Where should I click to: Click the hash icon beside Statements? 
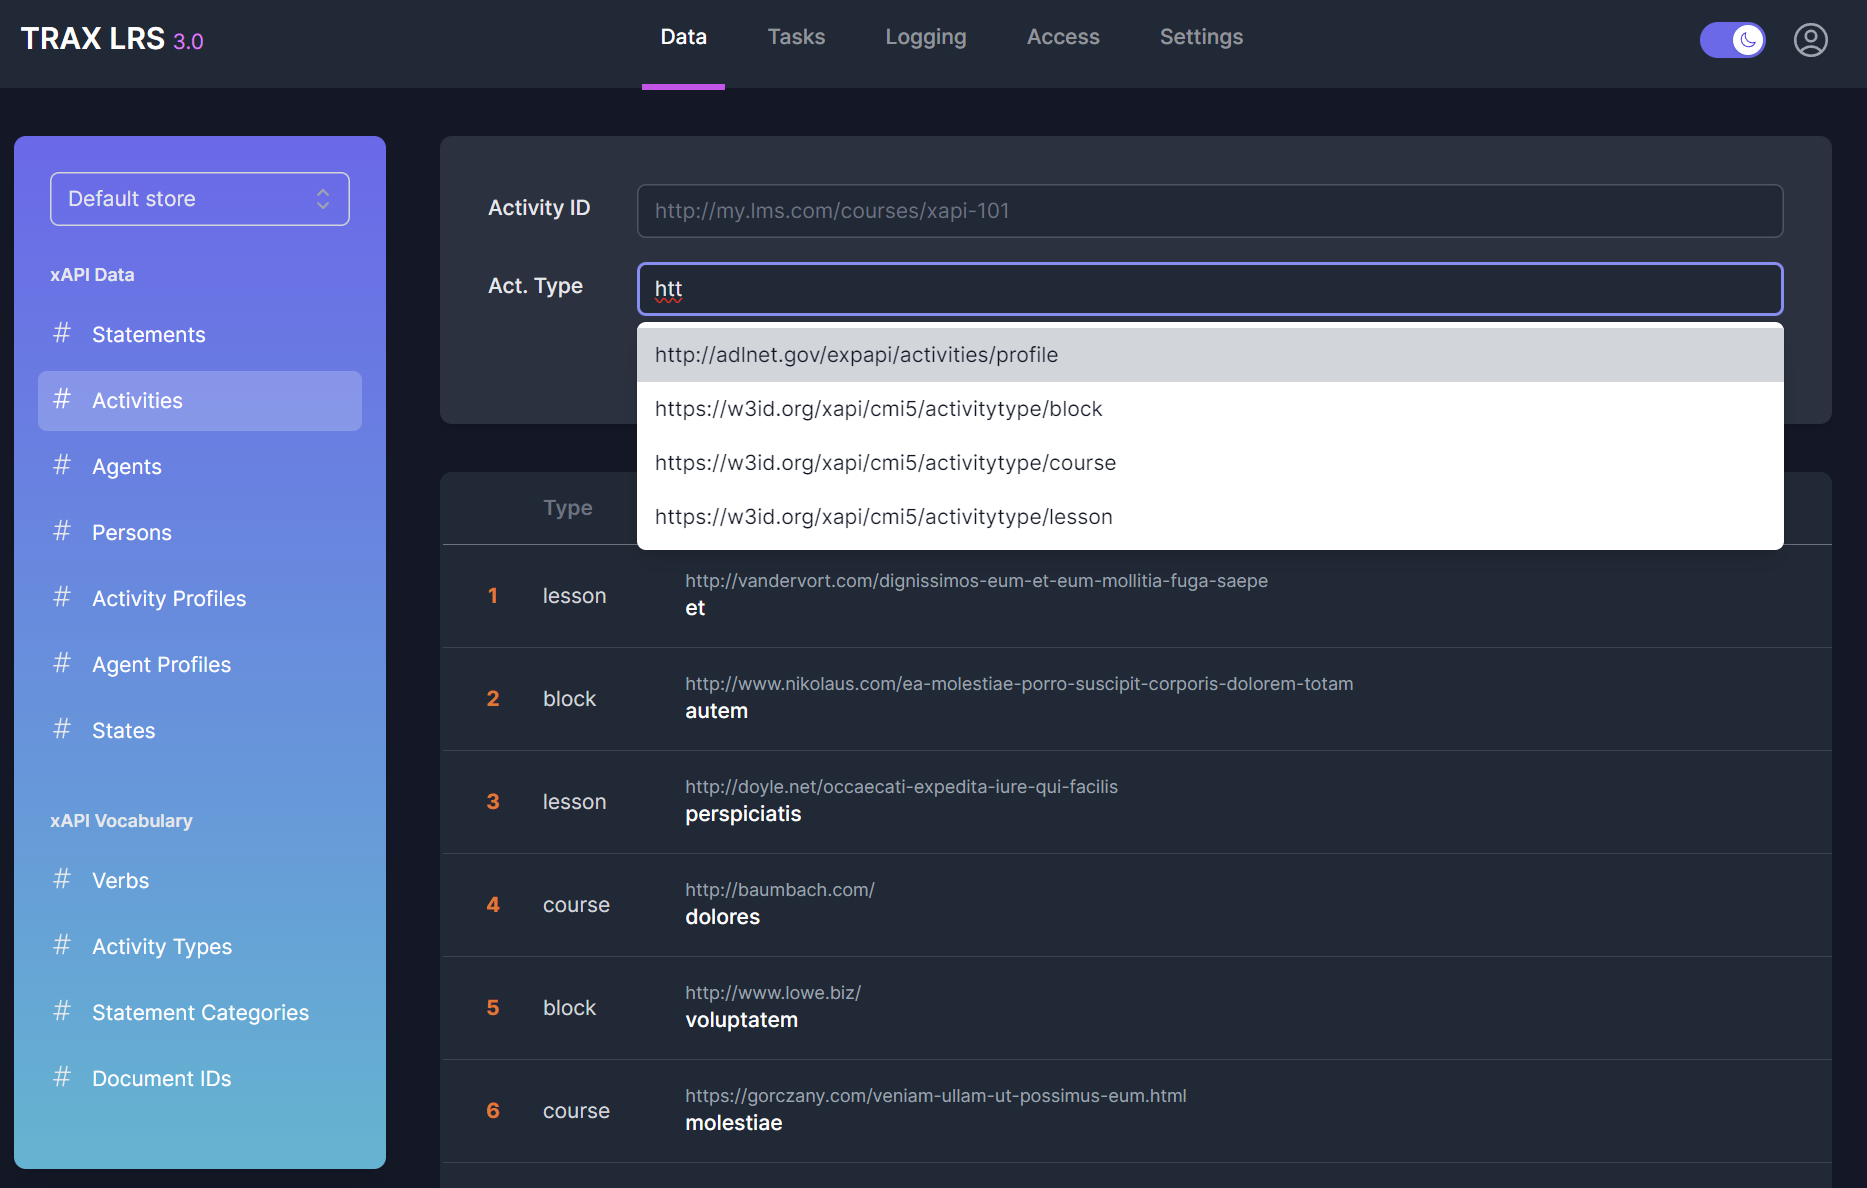62,333
